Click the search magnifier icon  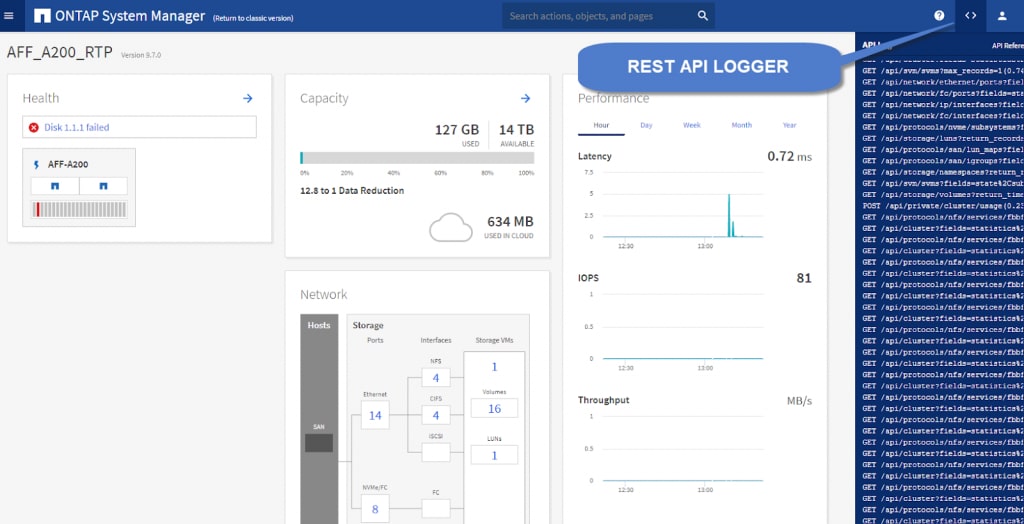703,16
